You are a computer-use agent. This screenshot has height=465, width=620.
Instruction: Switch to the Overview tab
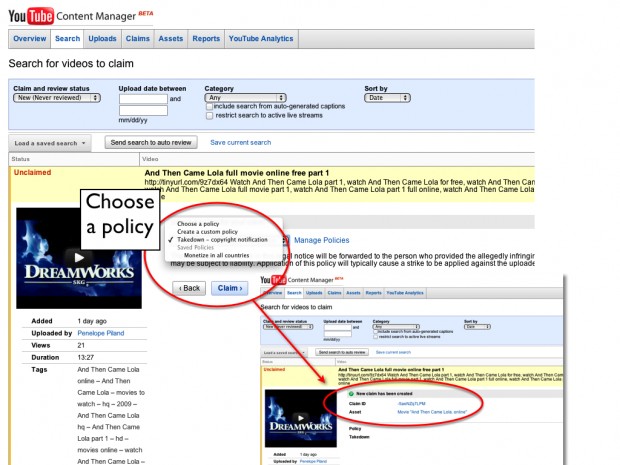click(x=30, y=39)
